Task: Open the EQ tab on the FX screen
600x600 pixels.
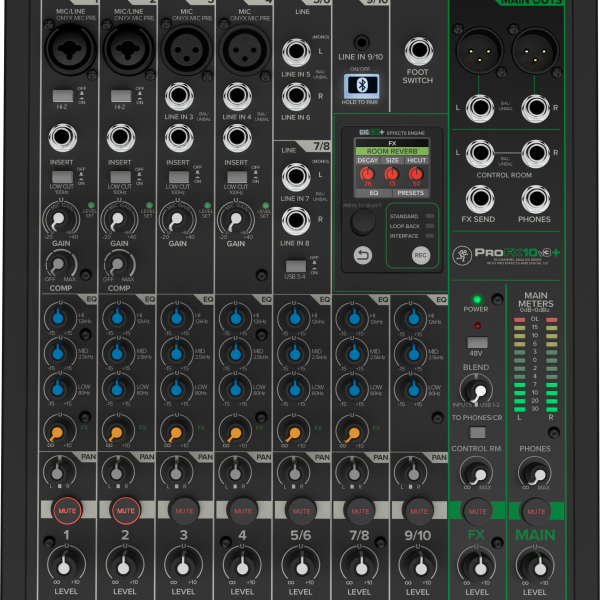Action: [374, 193]
